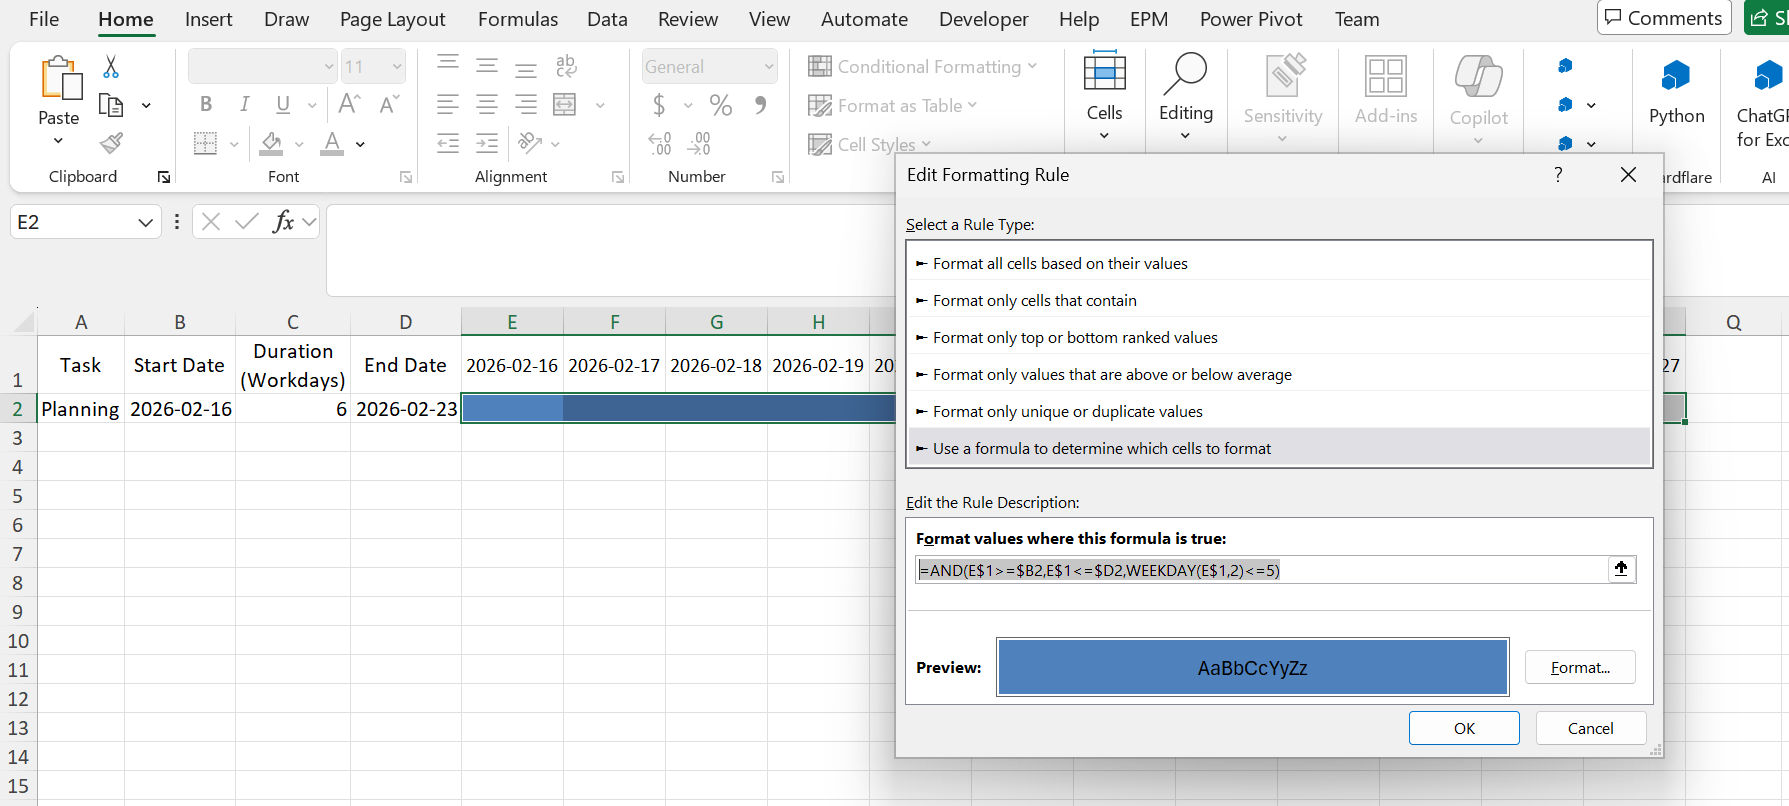1789x806 pixels.
Task: Expand the Paste options arrow
Action: point(58,141)
